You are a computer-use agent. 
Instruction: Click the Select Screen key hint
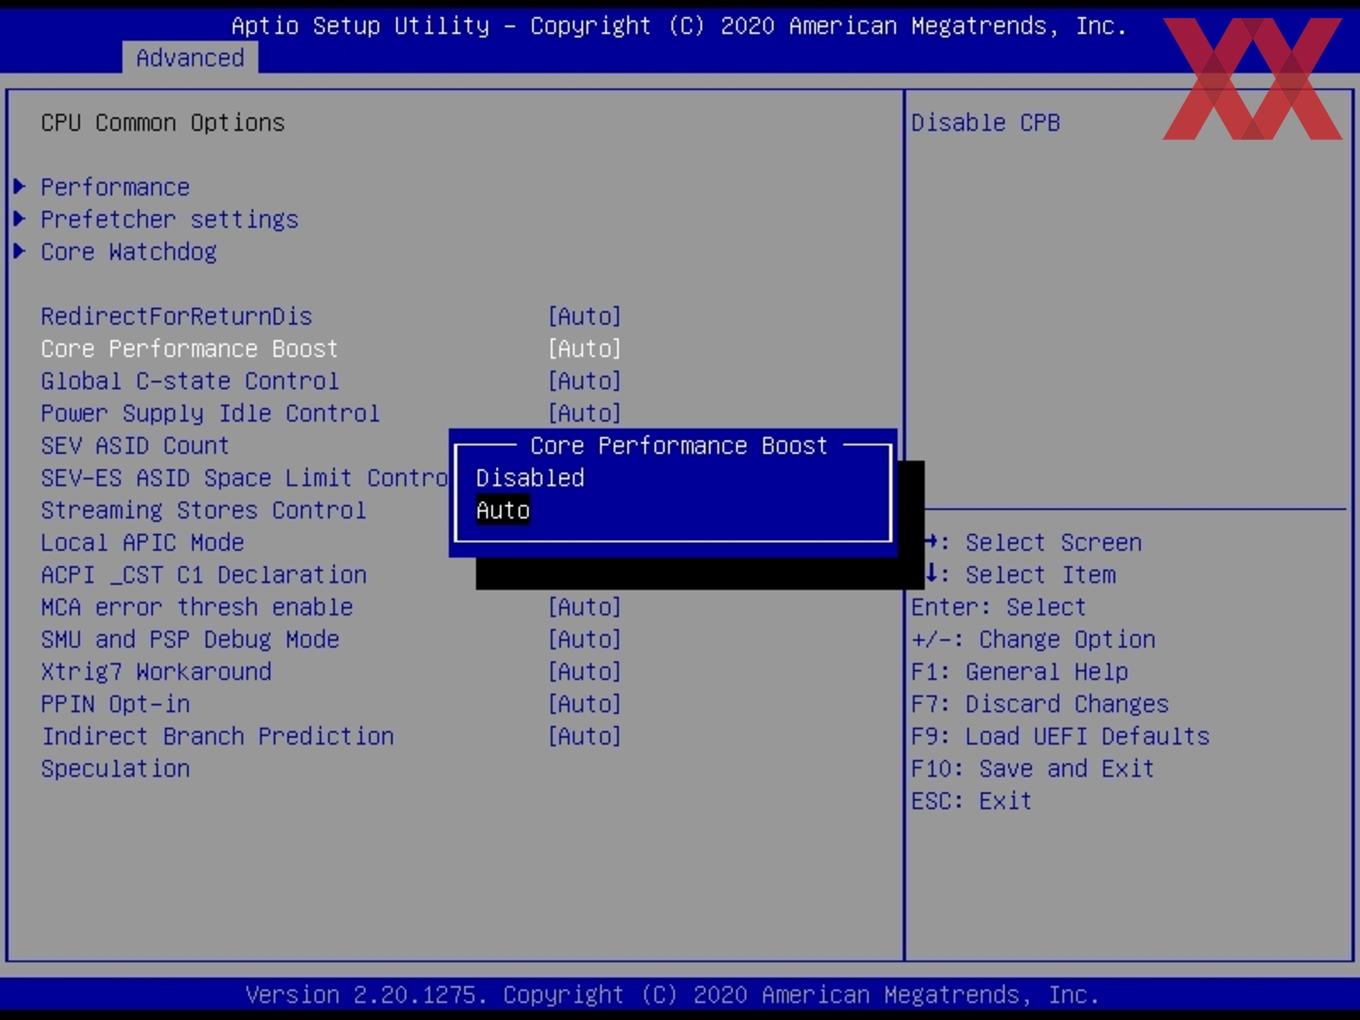click(x=1033, y=542)
